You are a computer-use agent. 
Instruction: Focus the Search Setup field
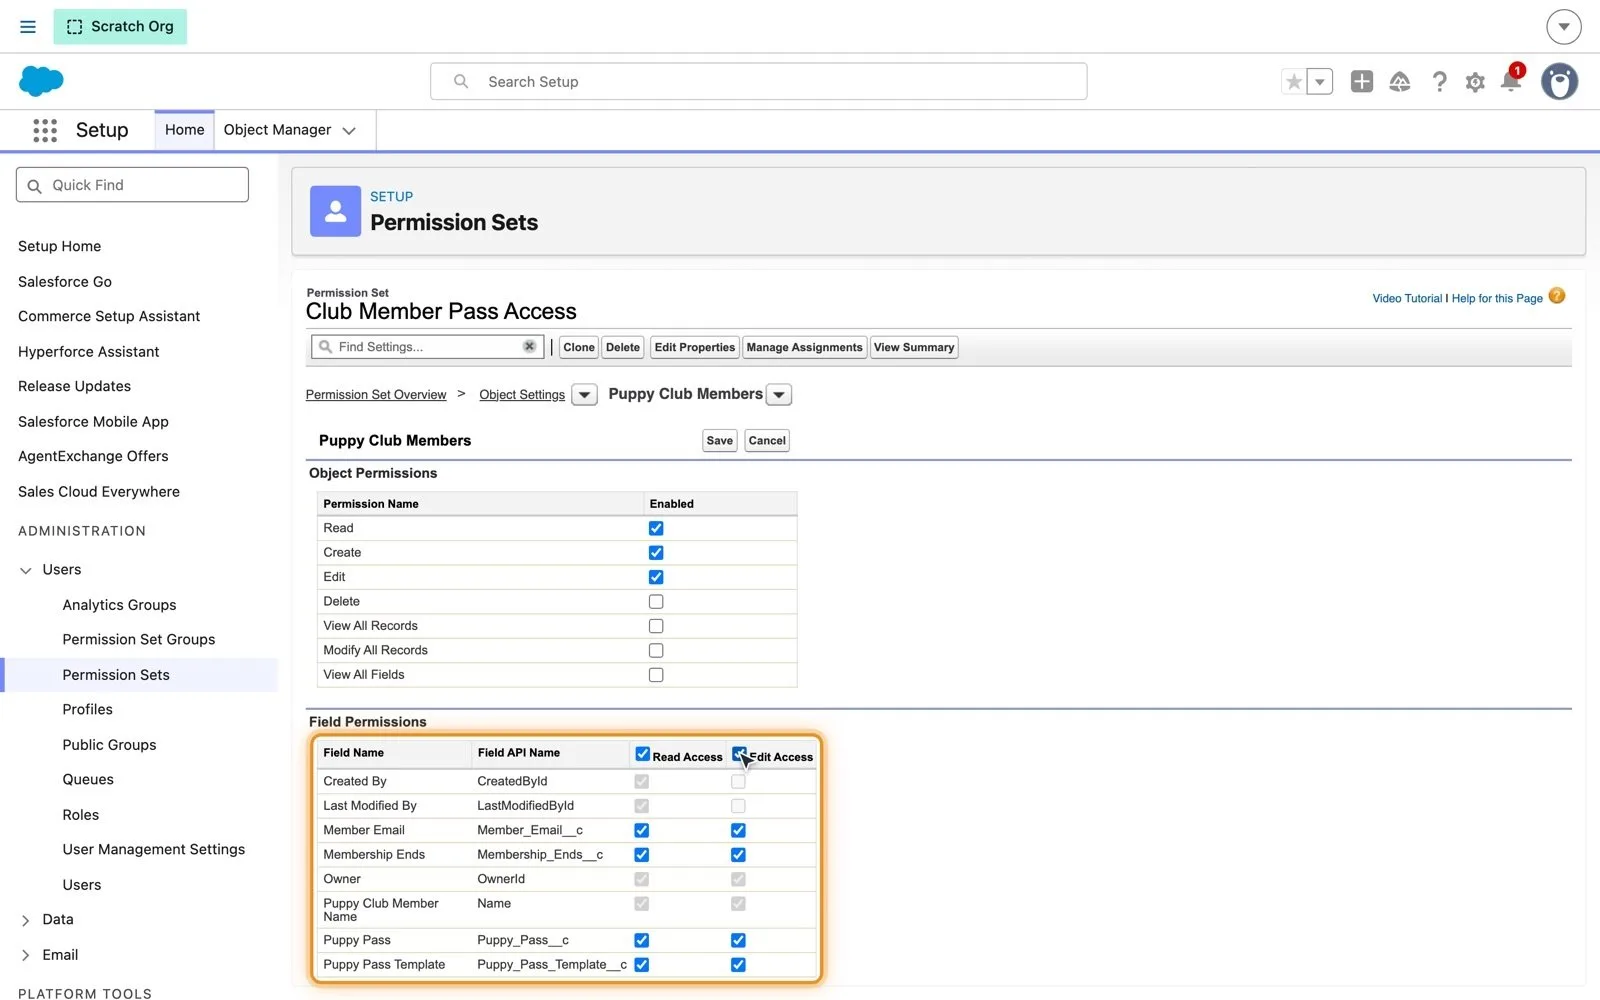pos(759,82)
